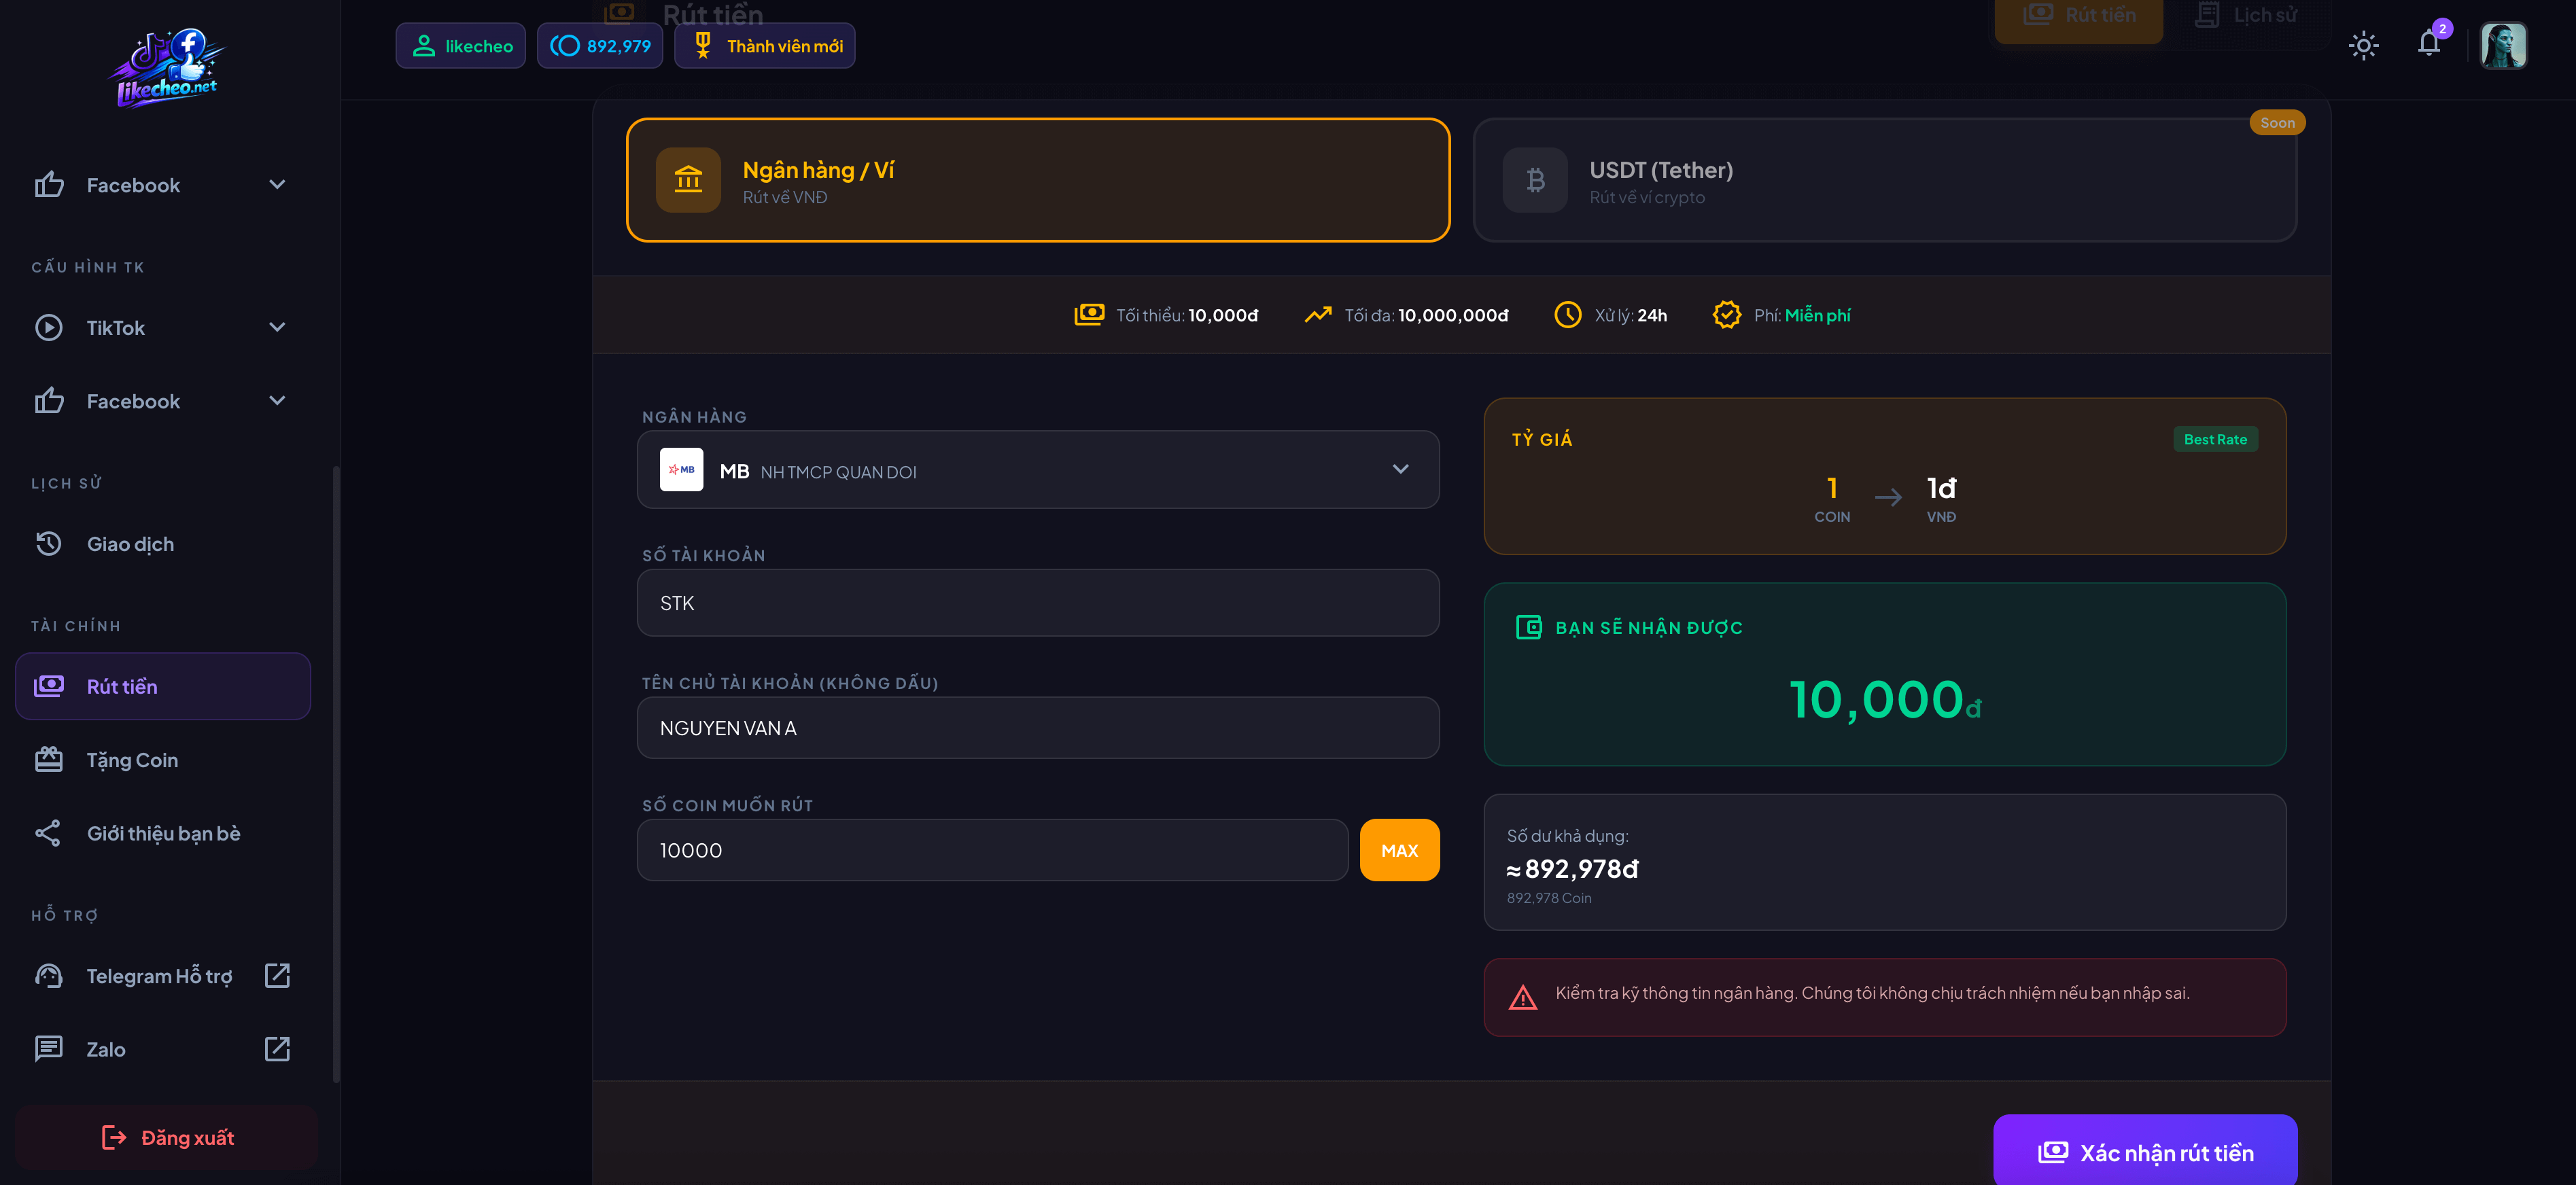Click the Giao dịch history clock icon

pyautogui.click(x=49, y=544)
